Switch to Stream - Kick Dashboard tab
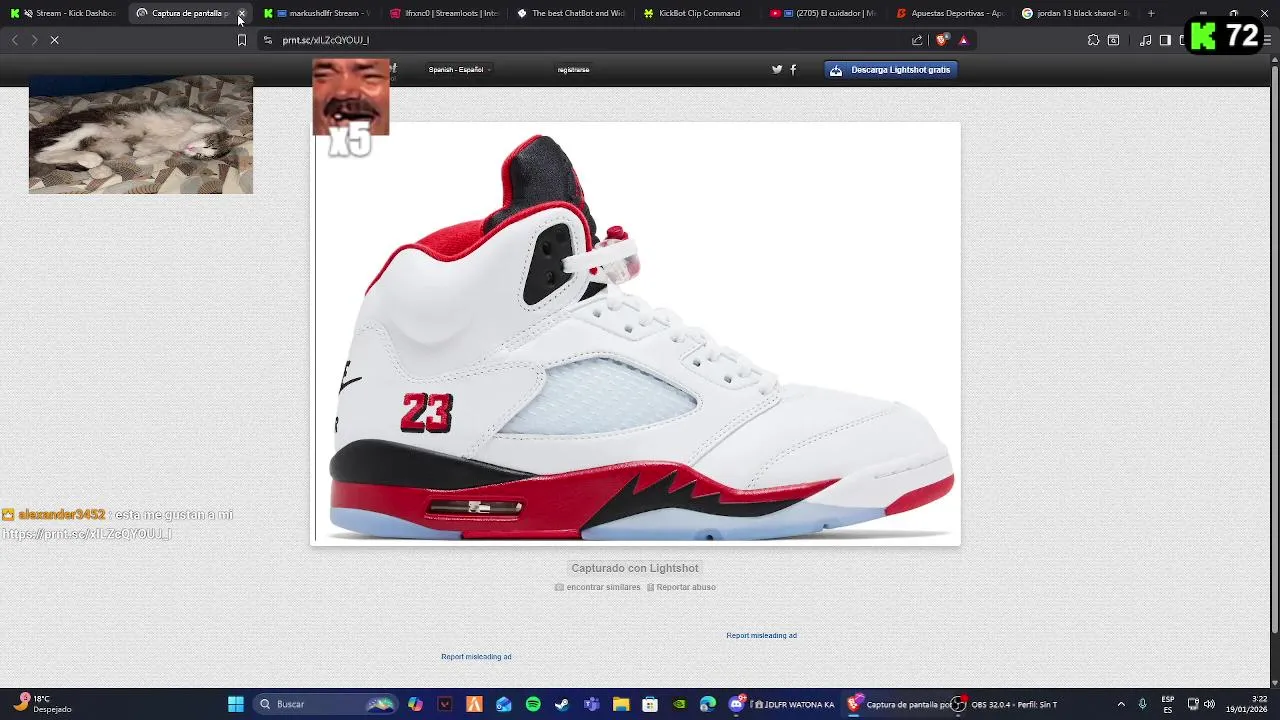The height and width of the screenshot is (720, 1280). point(63,13)
